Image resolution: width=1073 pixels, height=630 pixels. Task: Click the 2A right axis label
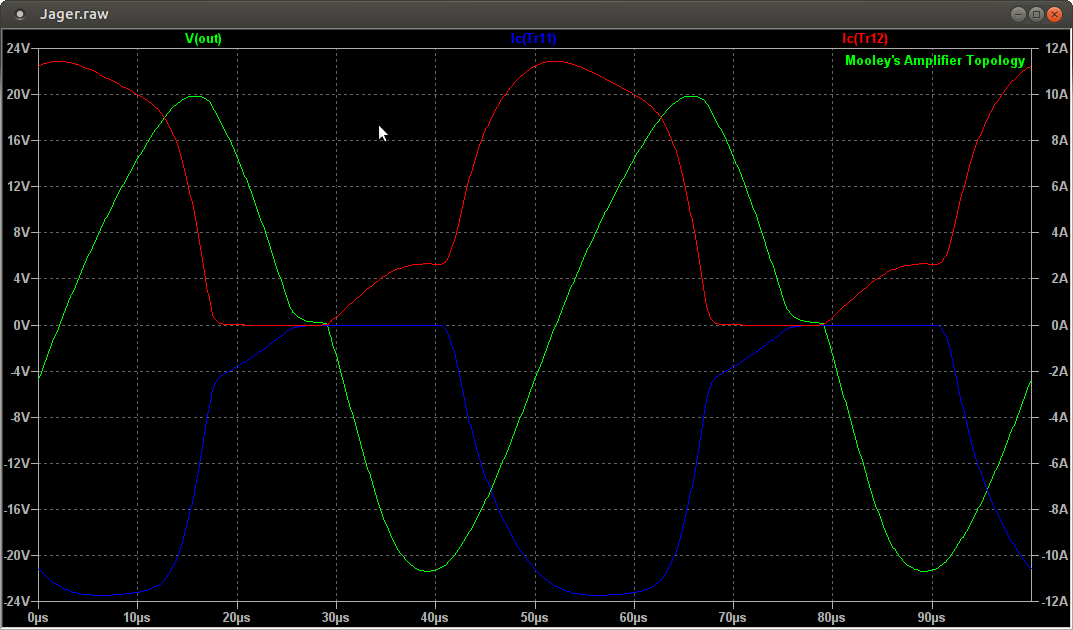click(x=1059, y=278)
